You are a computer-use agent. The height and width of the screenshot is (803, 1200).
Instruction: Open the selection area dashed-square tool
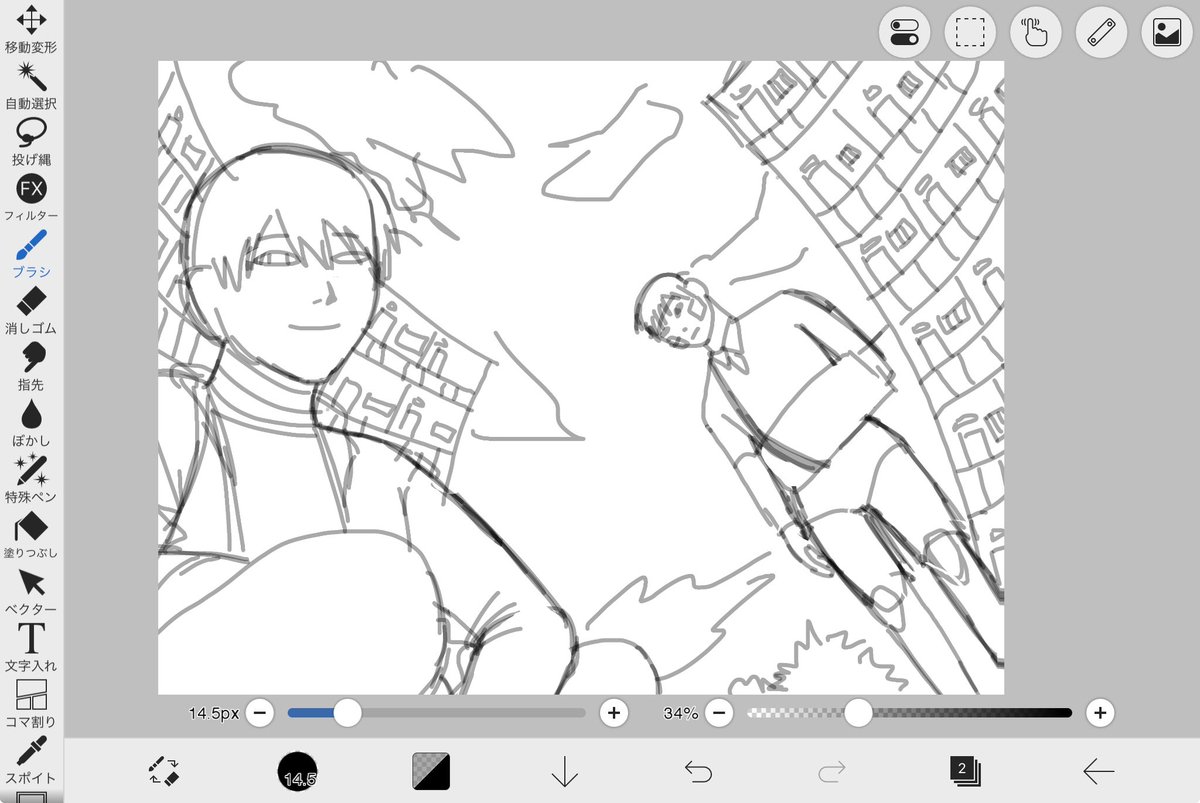970,33
